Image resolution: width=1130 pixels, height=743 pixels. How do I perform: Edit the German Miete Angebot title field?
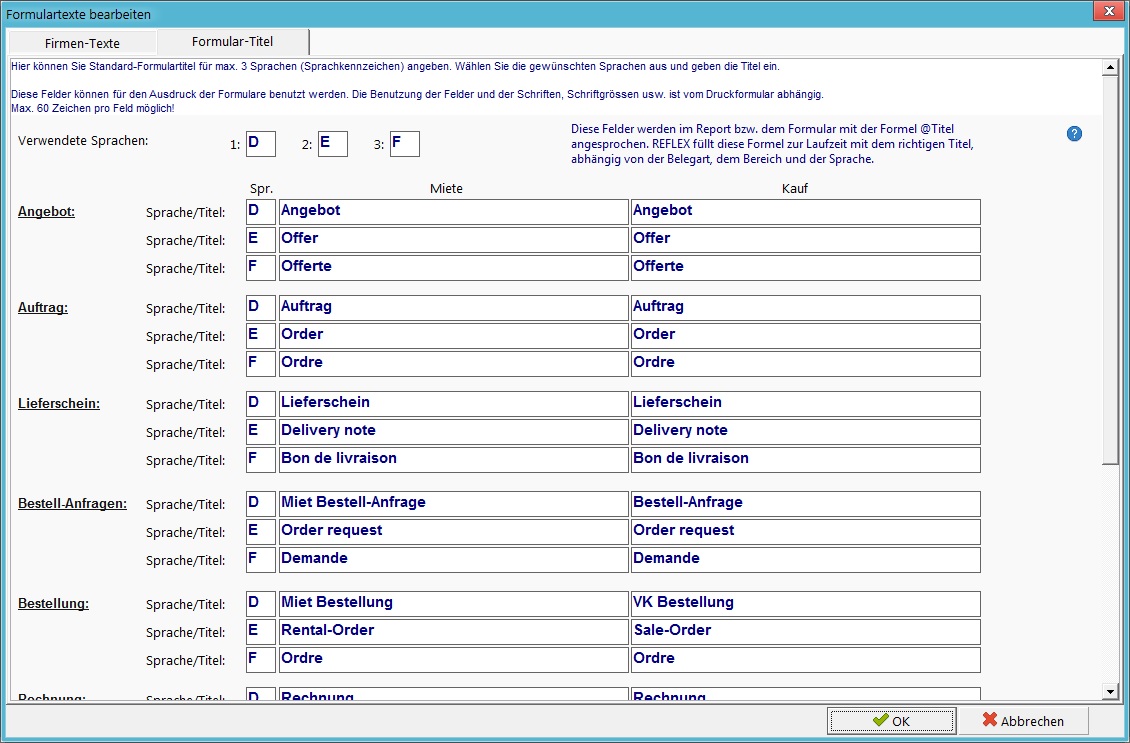[x=452, y=212]
